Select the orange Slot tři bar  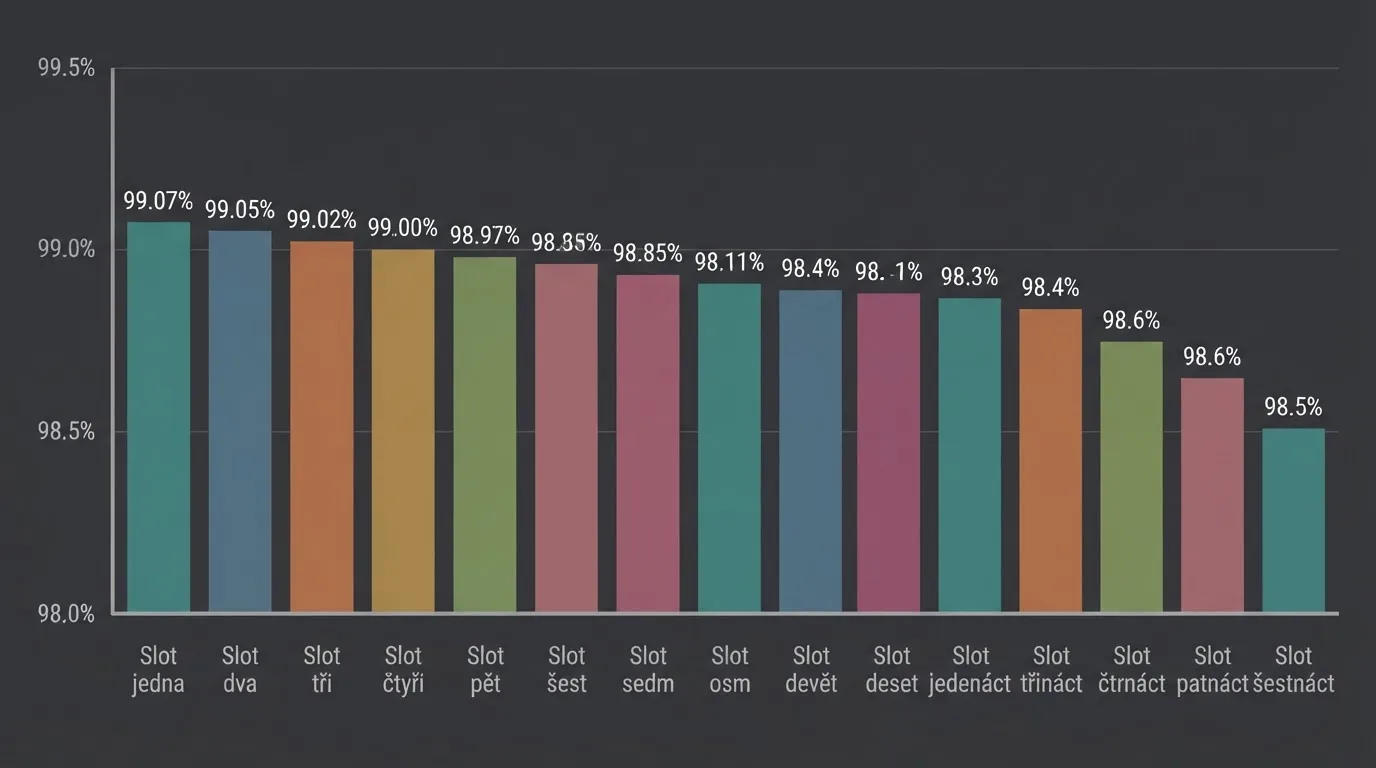pyautogui.click(x=322, y=427)
